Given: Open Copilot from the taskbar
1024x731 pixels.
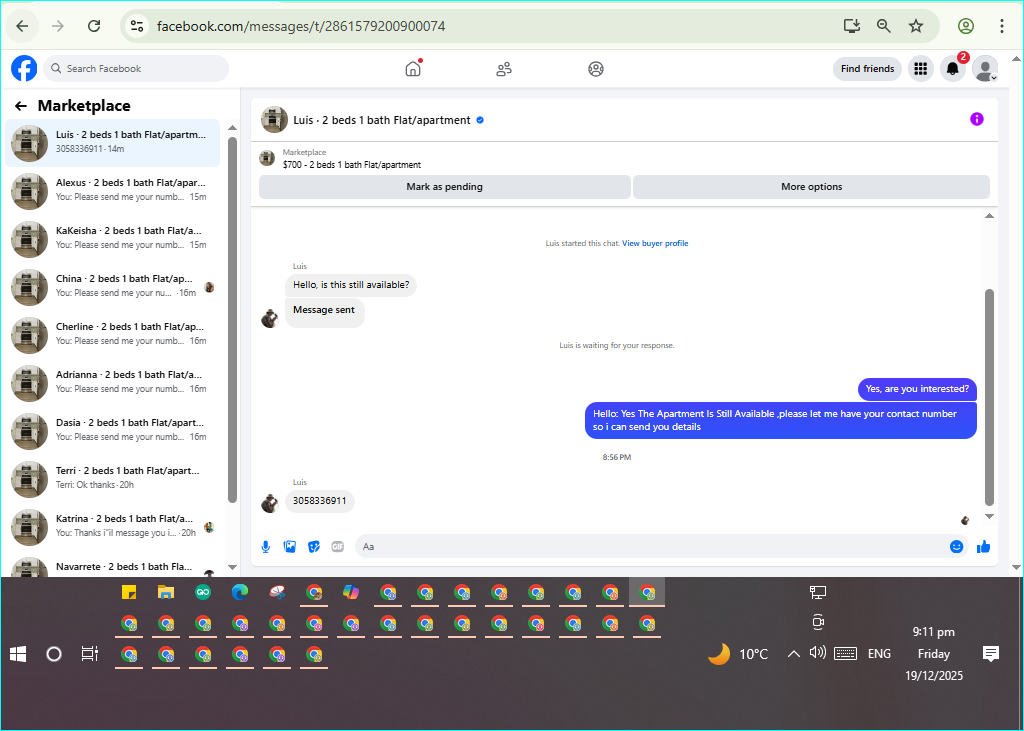Looking at the screenshot, I should point(351,593).
